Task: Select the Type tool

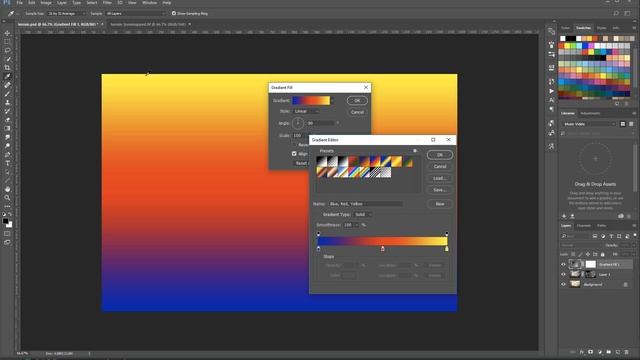Action: pyautogui.click(x=7, y=163)
